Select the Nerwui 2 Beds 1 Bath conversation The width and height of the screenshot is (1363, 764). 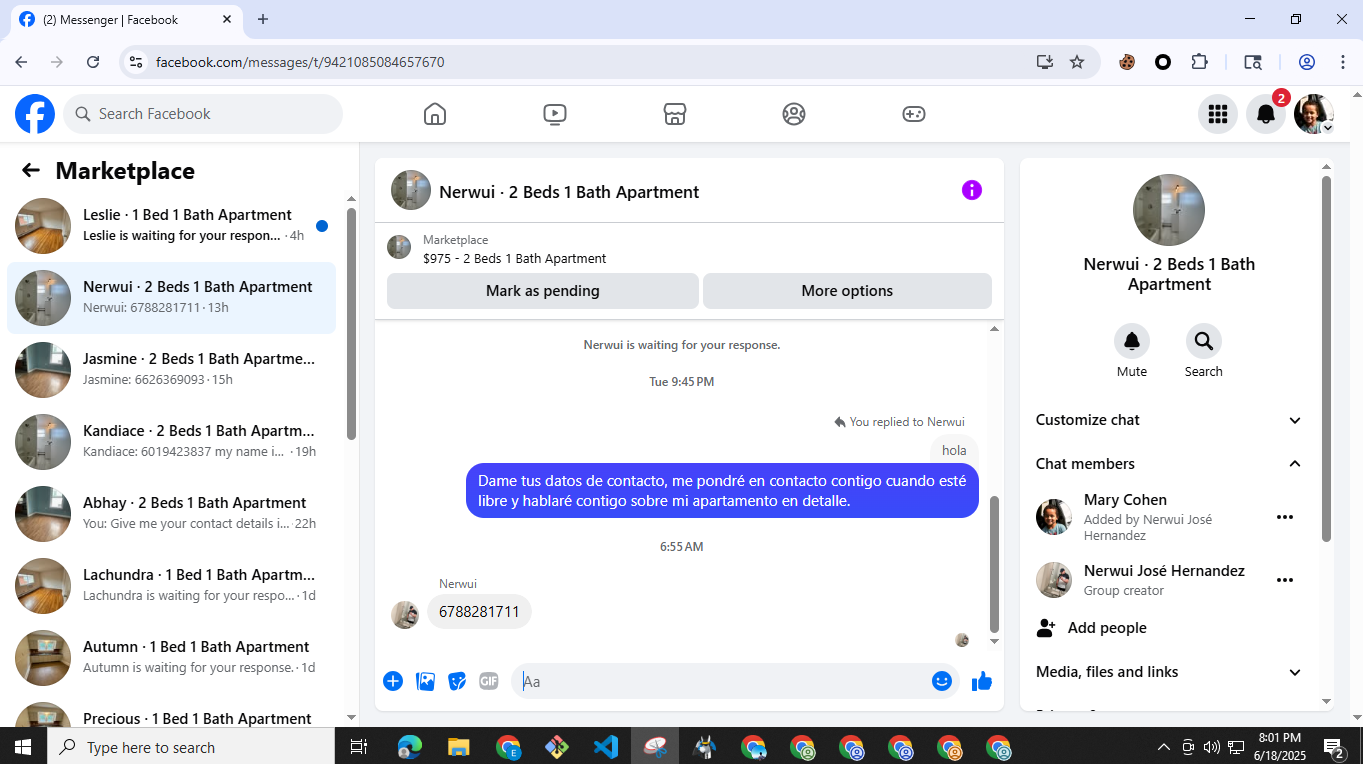tap(171, 298)
